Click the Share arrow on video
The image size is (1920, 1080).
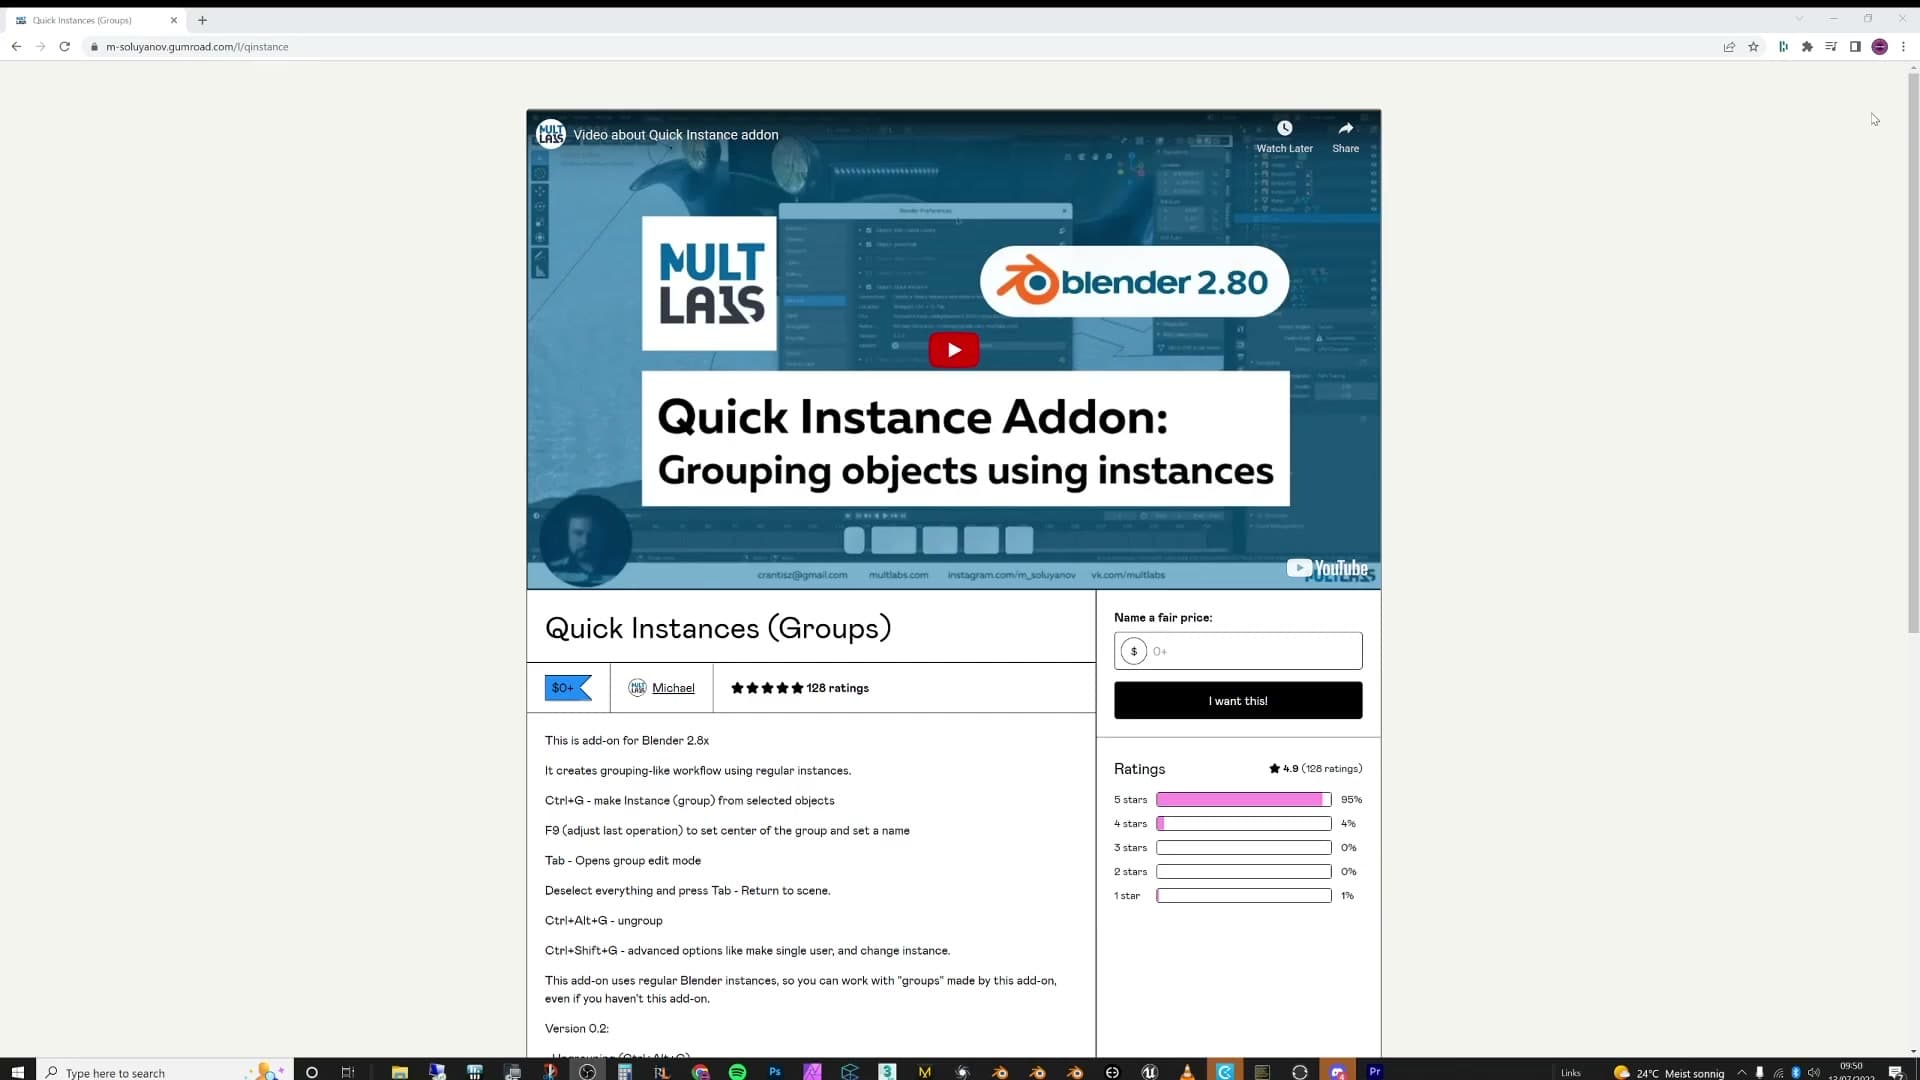1345,128
